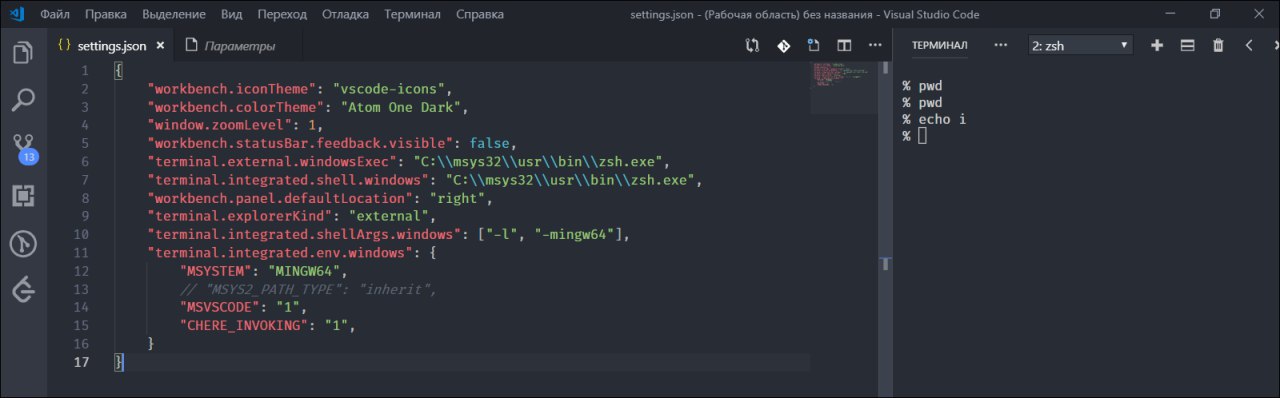
Task: Open the Файл menu
Action: pos(55,15)
